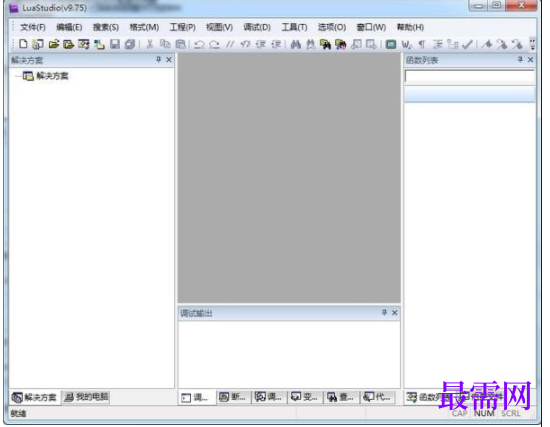Viewport: 550px width, 427px height.
Task: Click the green screen icon in toolbar
Action: pyautogui.click(x=391, y=44)
